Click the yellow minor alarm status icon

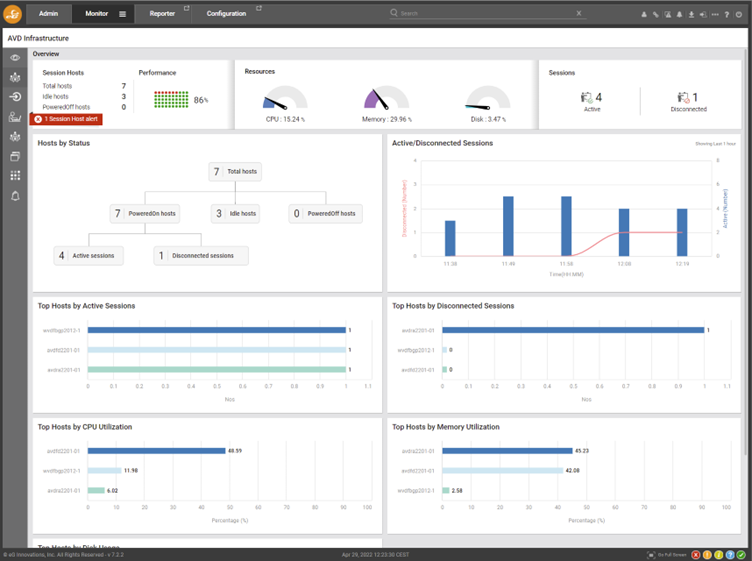[718, 555]
